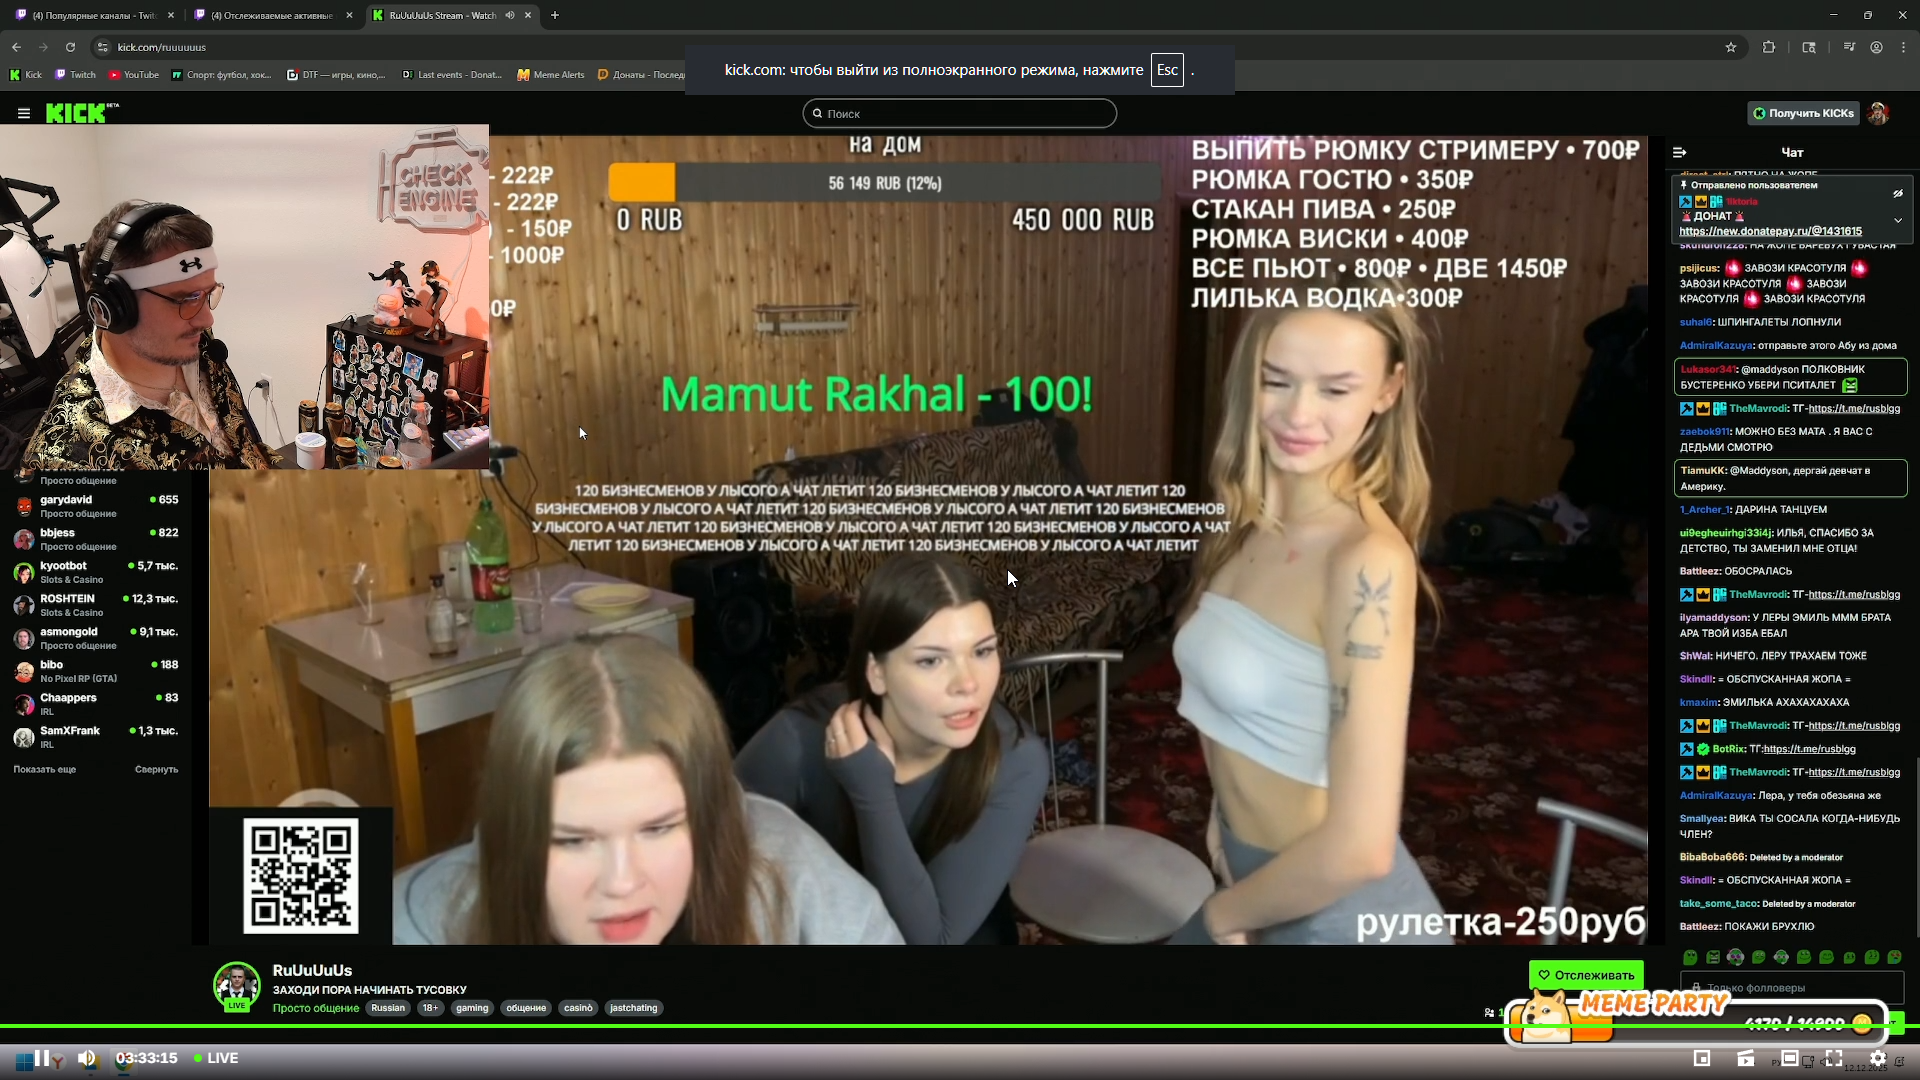Expand recommended channels with Показать еще

click(45, 769)
